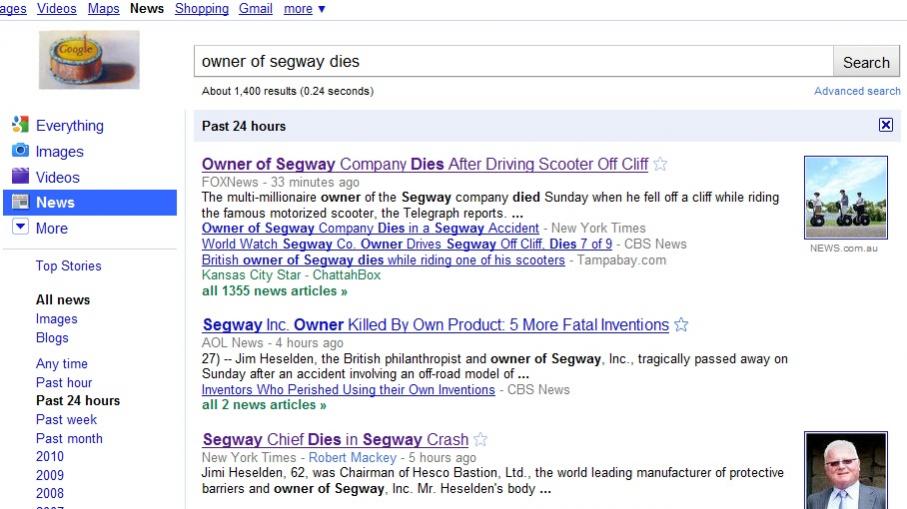
Task: Open the Shopping tab in top bar
Action: click(201, 8)
